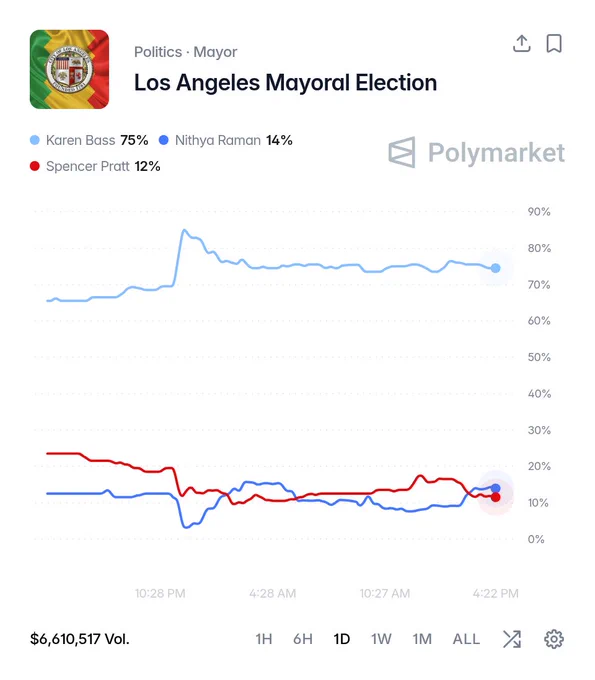
Task: Switch chart to 1M range
Action: coord(422,639)
